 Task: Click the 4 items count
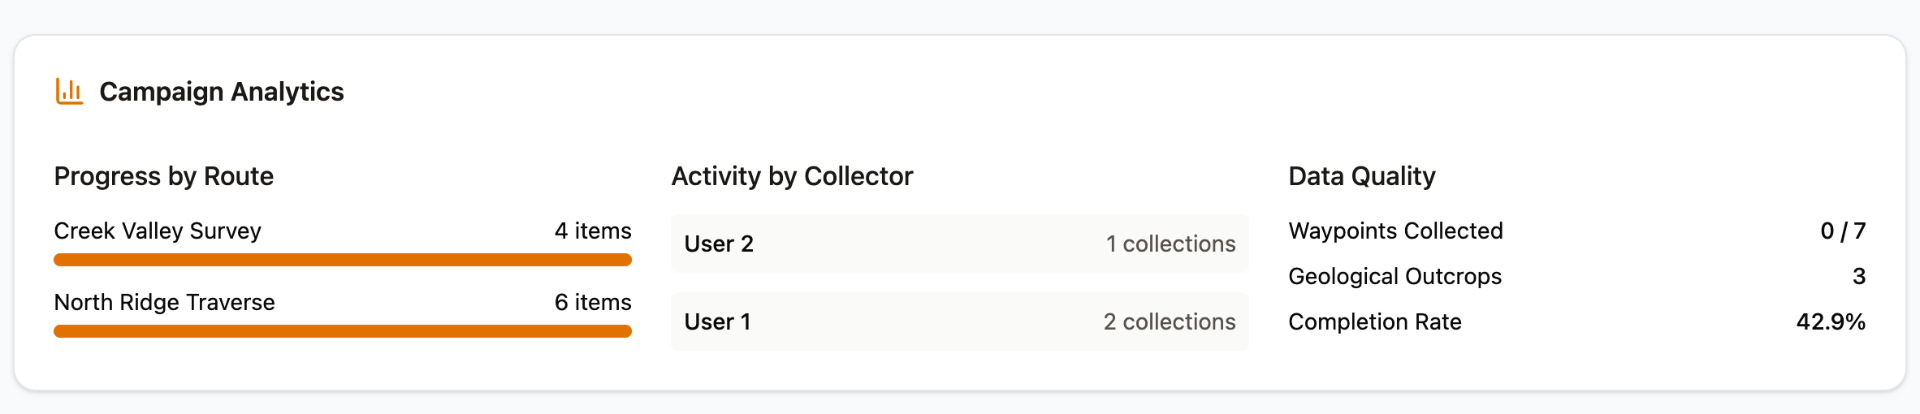coord(593,231)
